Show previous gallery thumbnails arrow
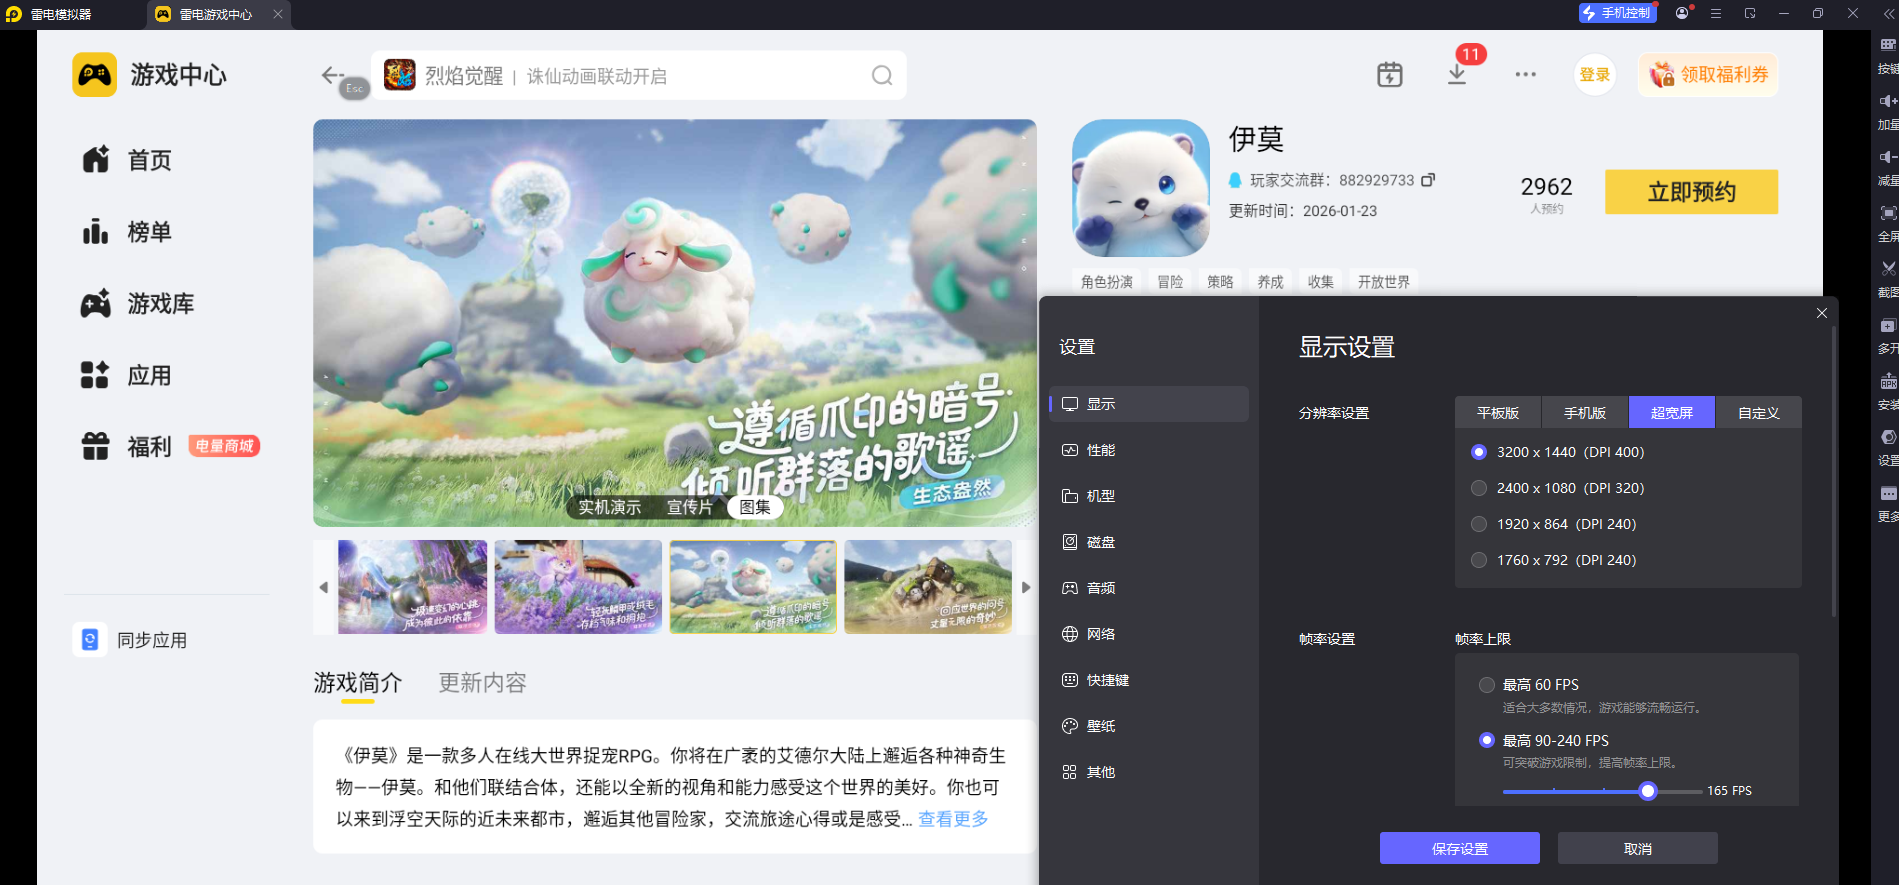Screen dimensions: 1899x885 (323, 588)
